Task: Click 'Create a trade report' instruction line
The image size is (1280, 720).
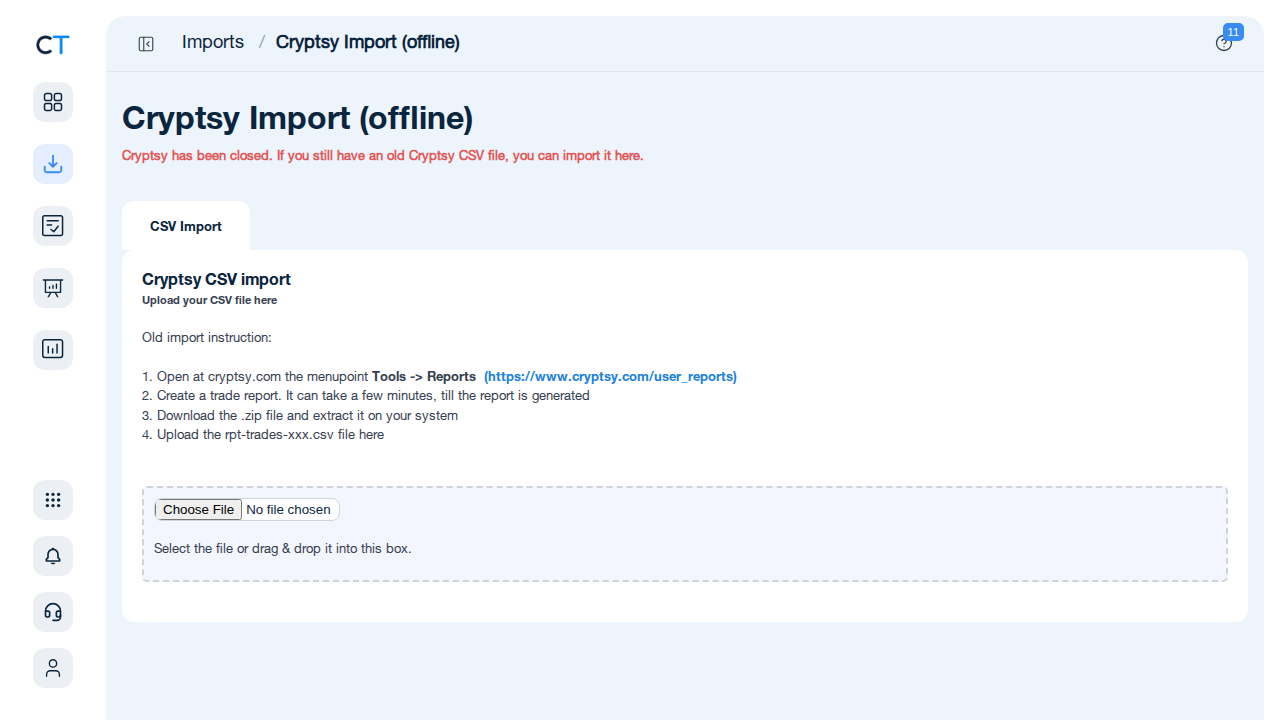Action: 366,396
